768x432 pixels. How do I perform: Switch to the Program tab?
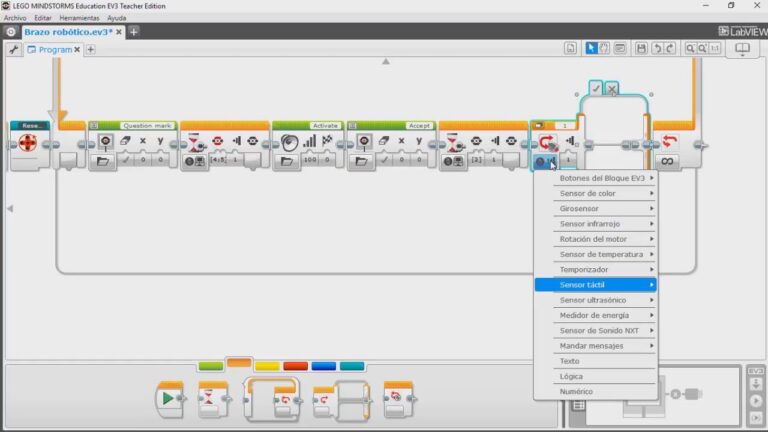point(54,49)
